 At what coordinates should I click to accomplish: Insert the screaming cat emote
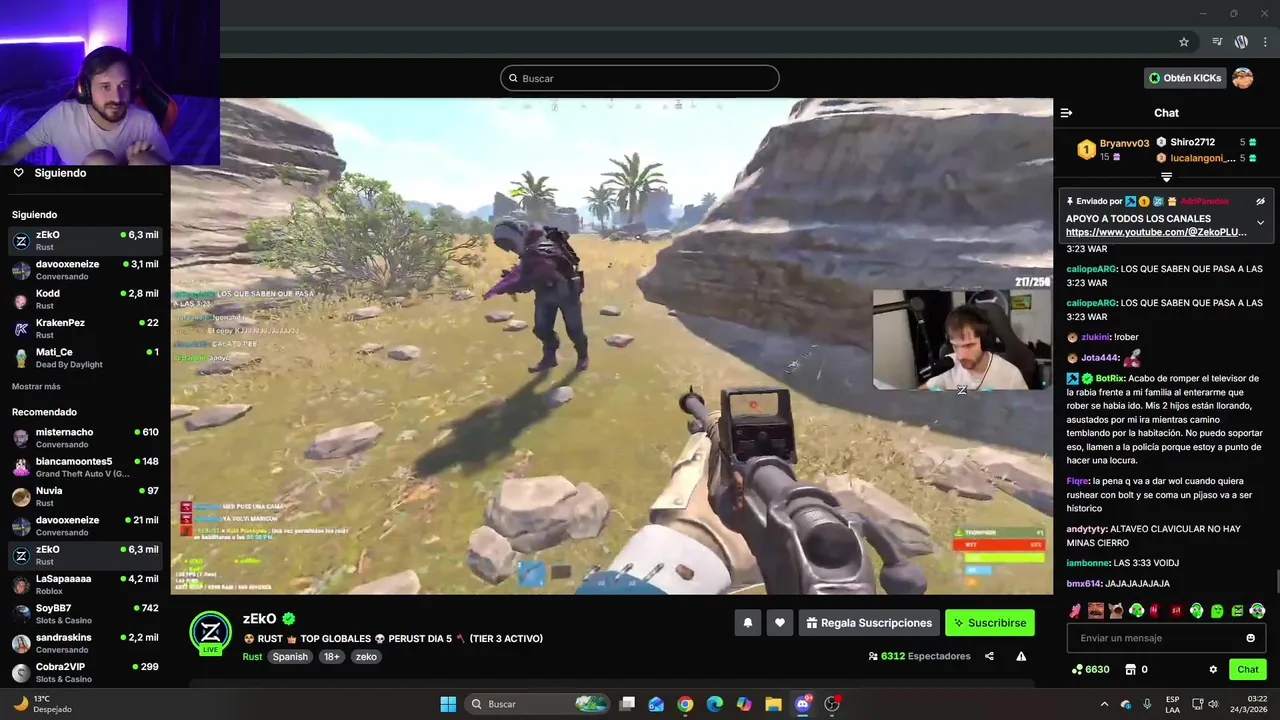tap(1116, 610)
